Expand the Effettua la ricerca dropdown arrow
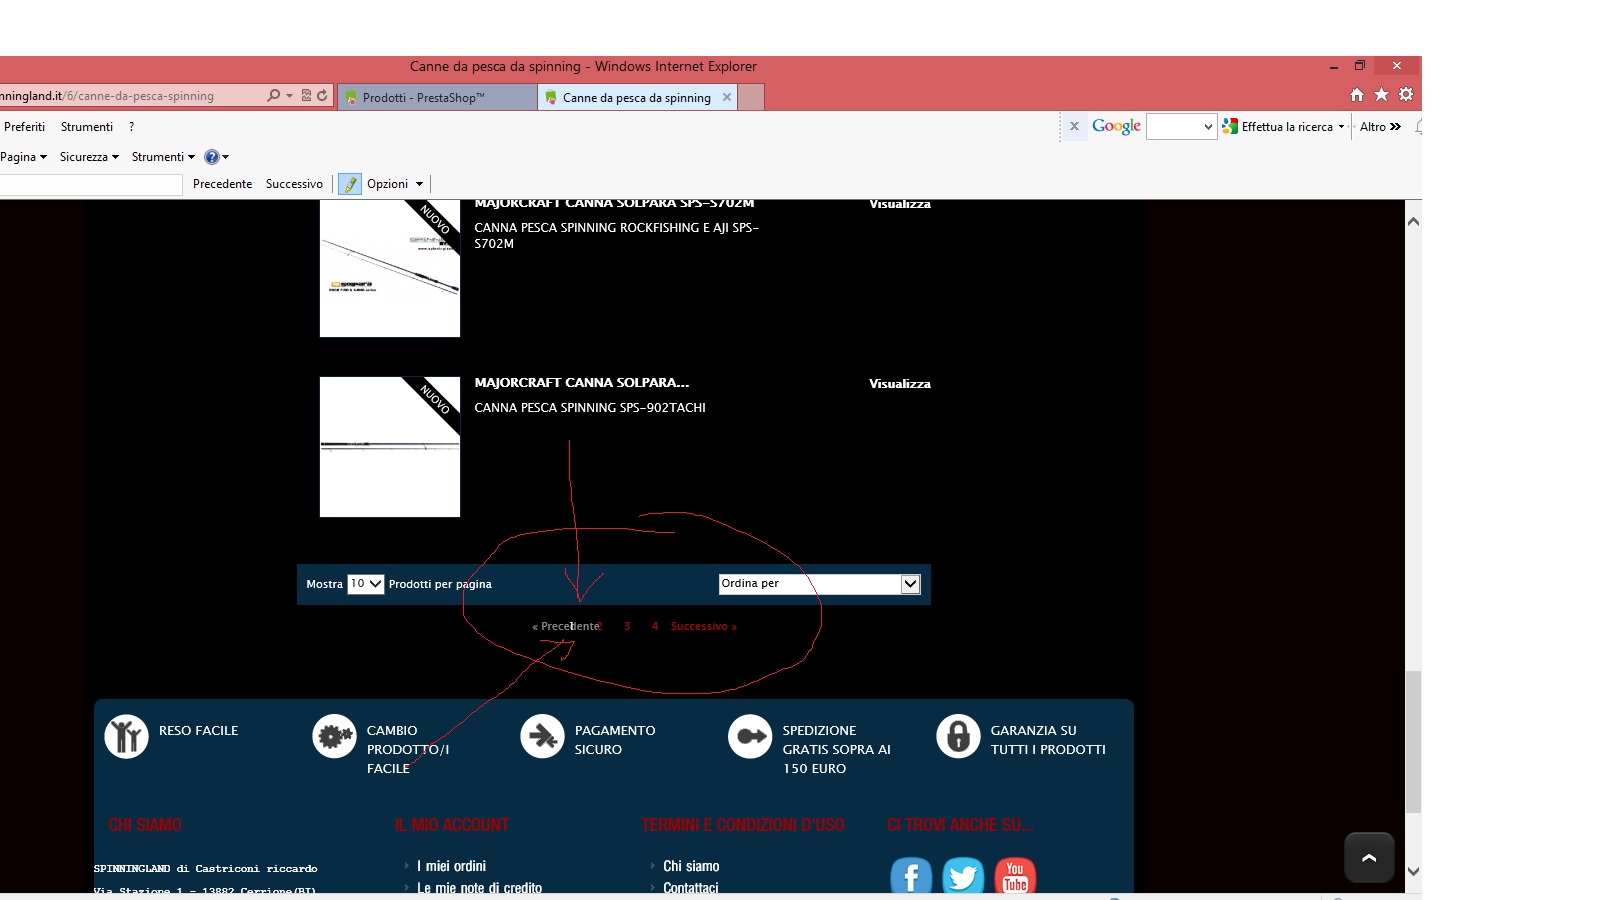Screen dimensions: 1600x900 pyautogui.click(x=1341, y=127)
